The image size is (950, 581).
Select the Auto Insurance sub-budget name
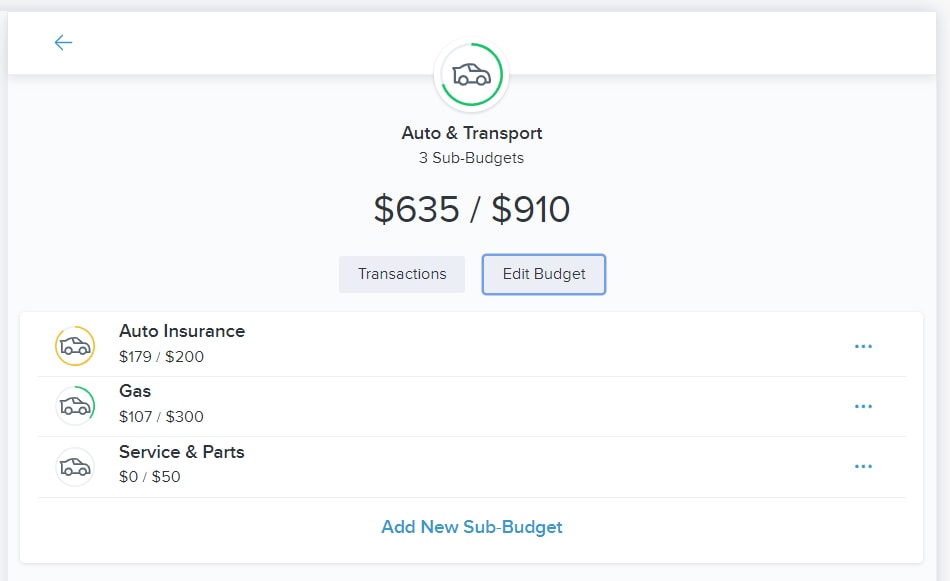tap(182, 331)
